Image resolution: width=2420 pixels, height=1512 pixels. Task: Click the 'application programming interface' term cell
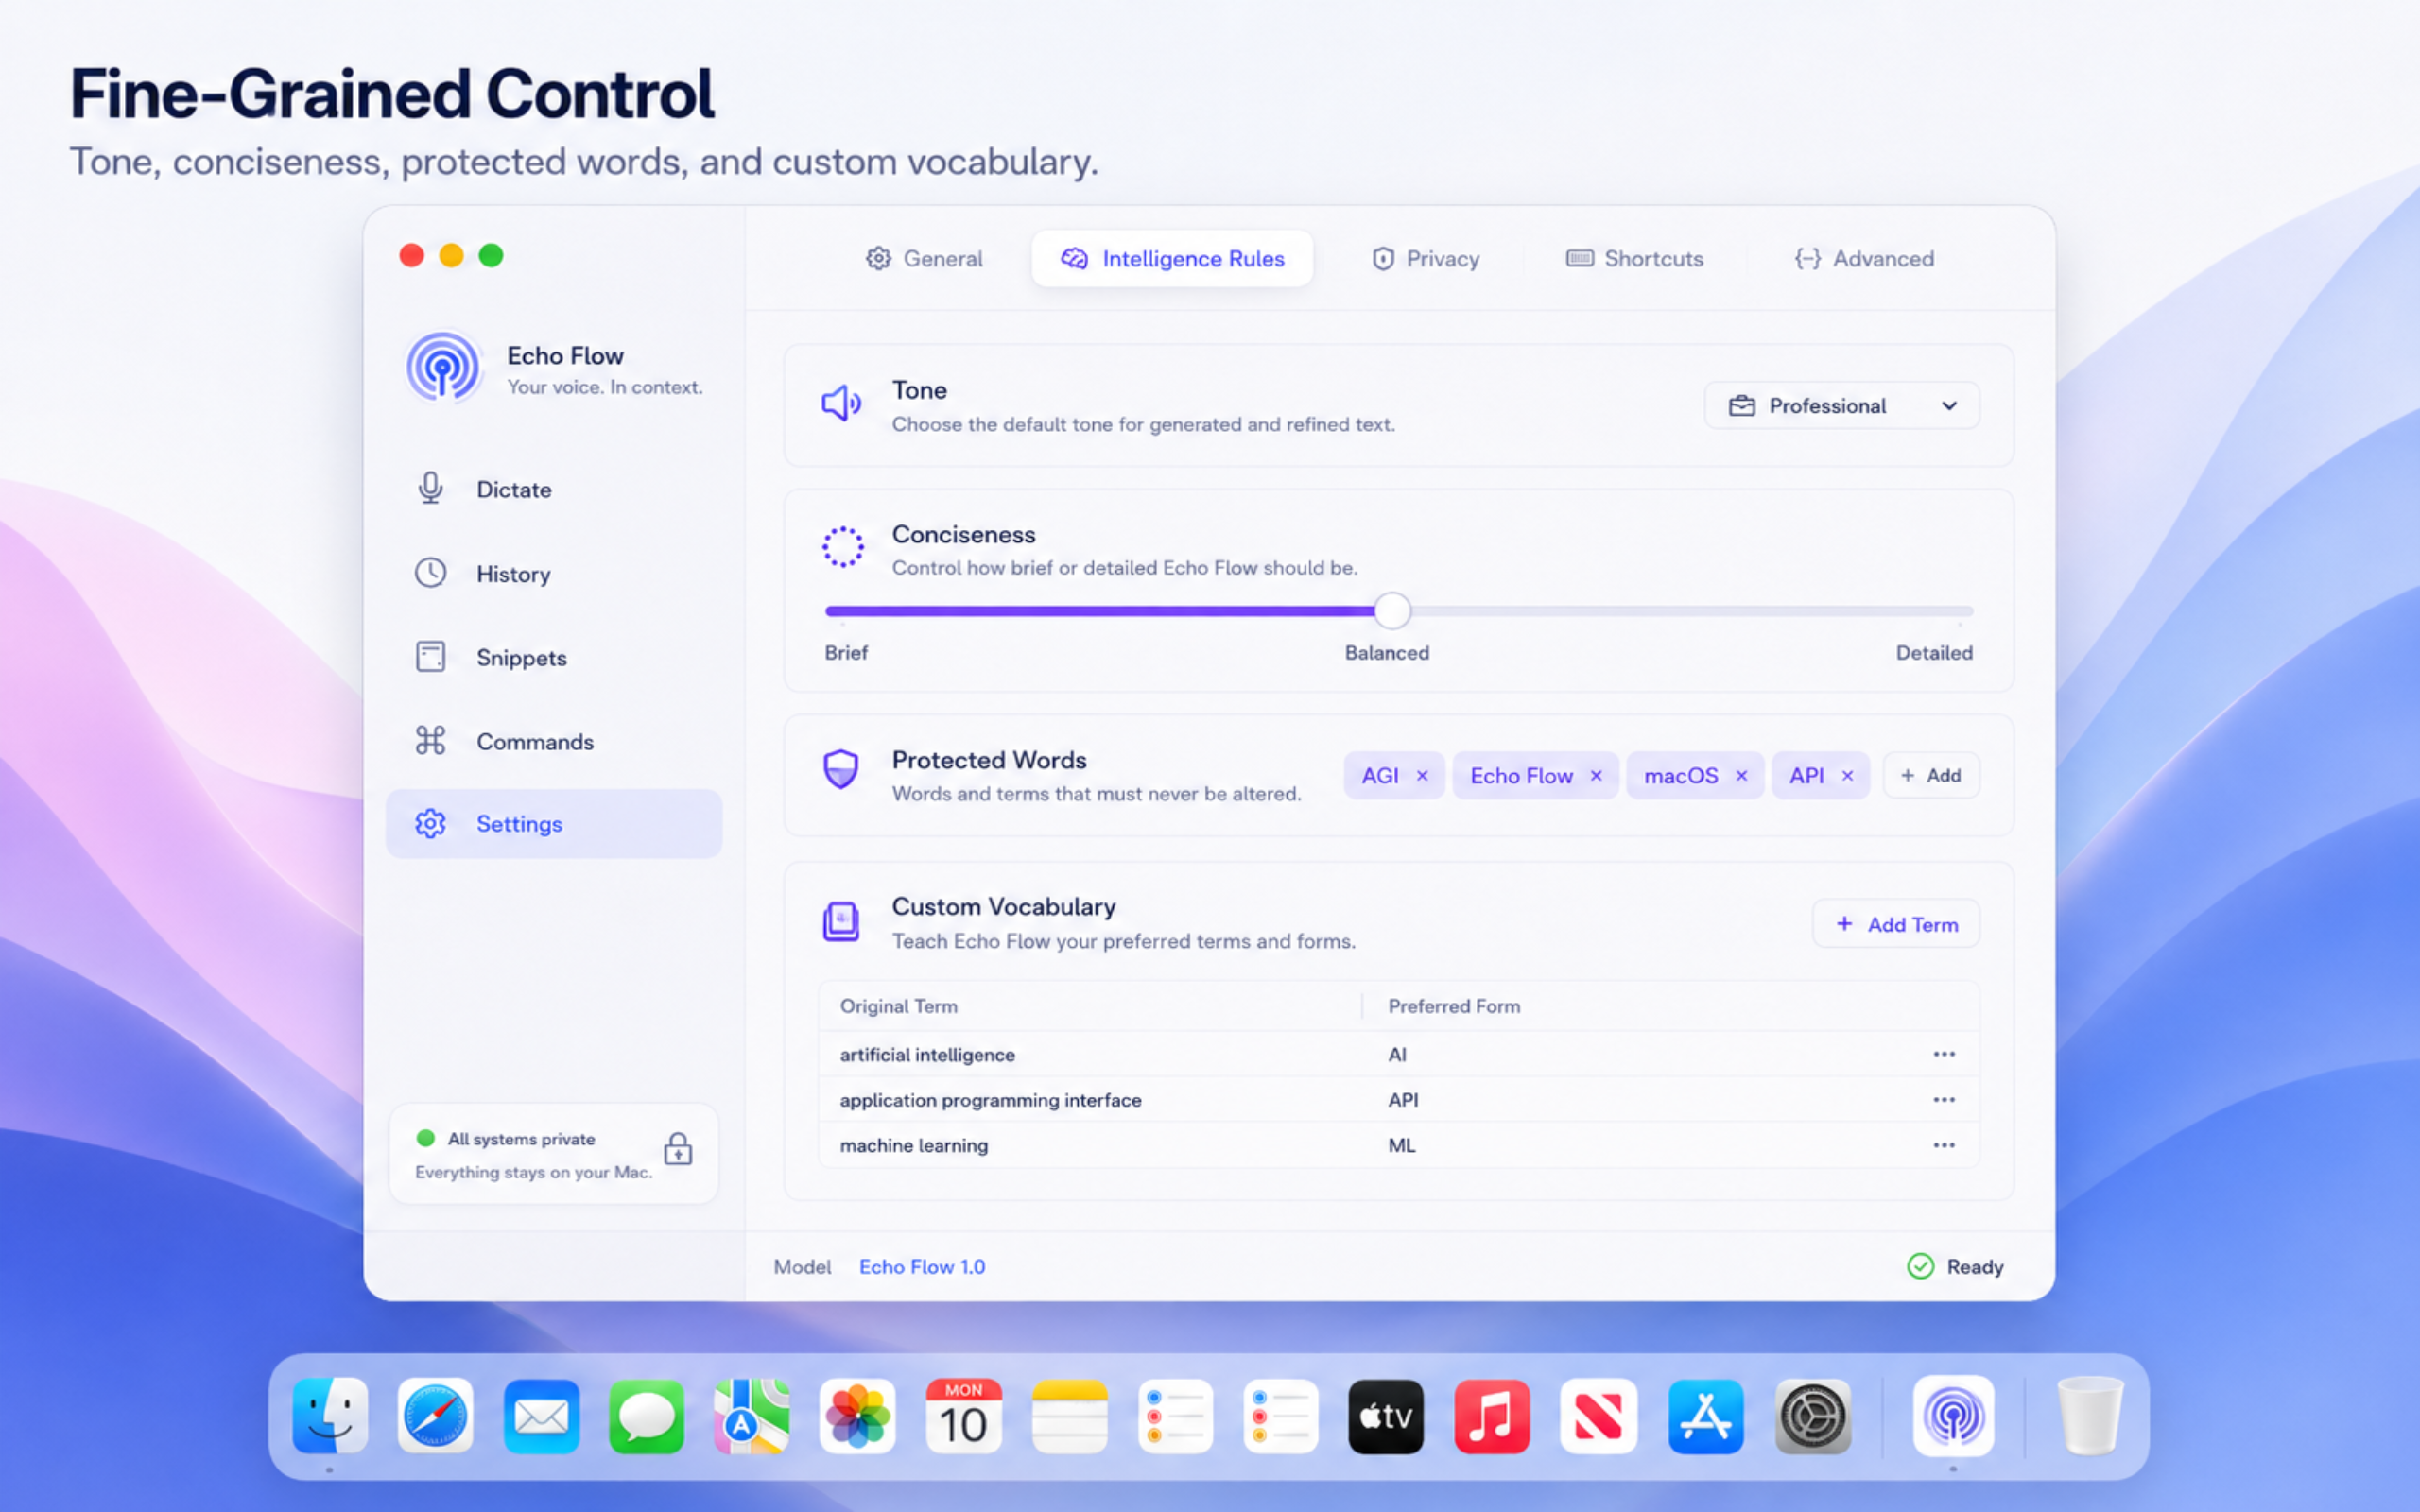(x=990, y=1100)
